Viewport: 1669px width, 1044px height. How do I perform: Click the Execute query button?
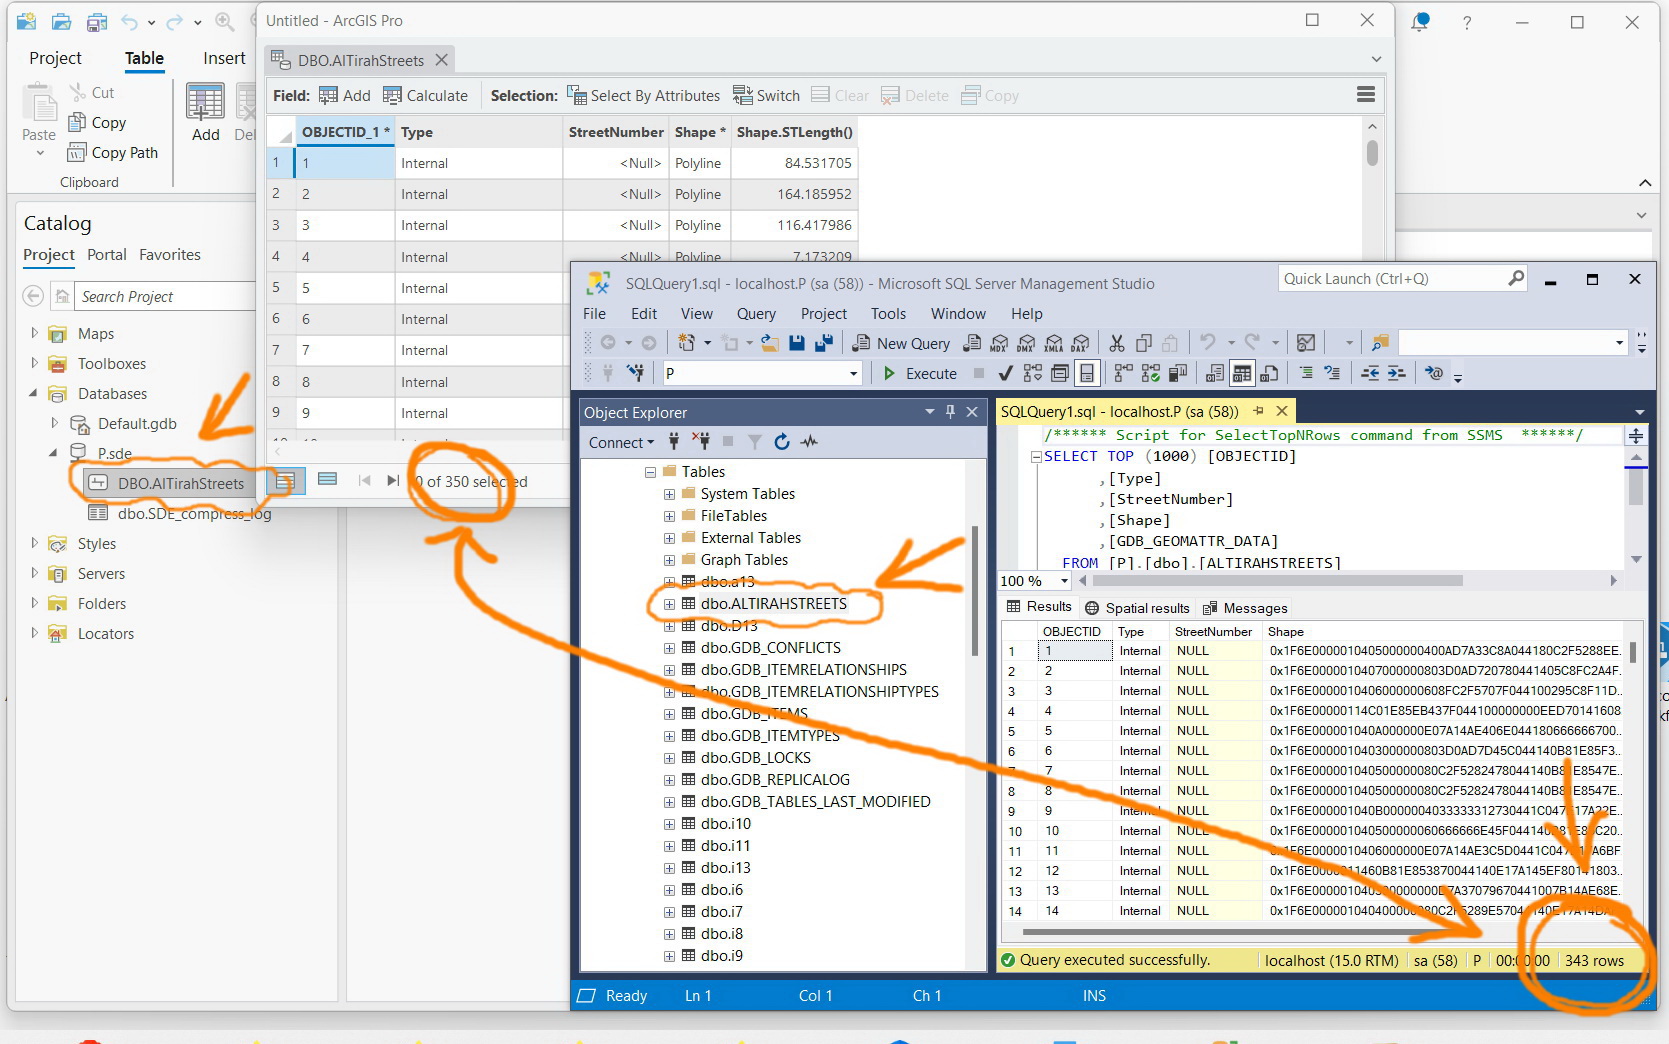920,374
